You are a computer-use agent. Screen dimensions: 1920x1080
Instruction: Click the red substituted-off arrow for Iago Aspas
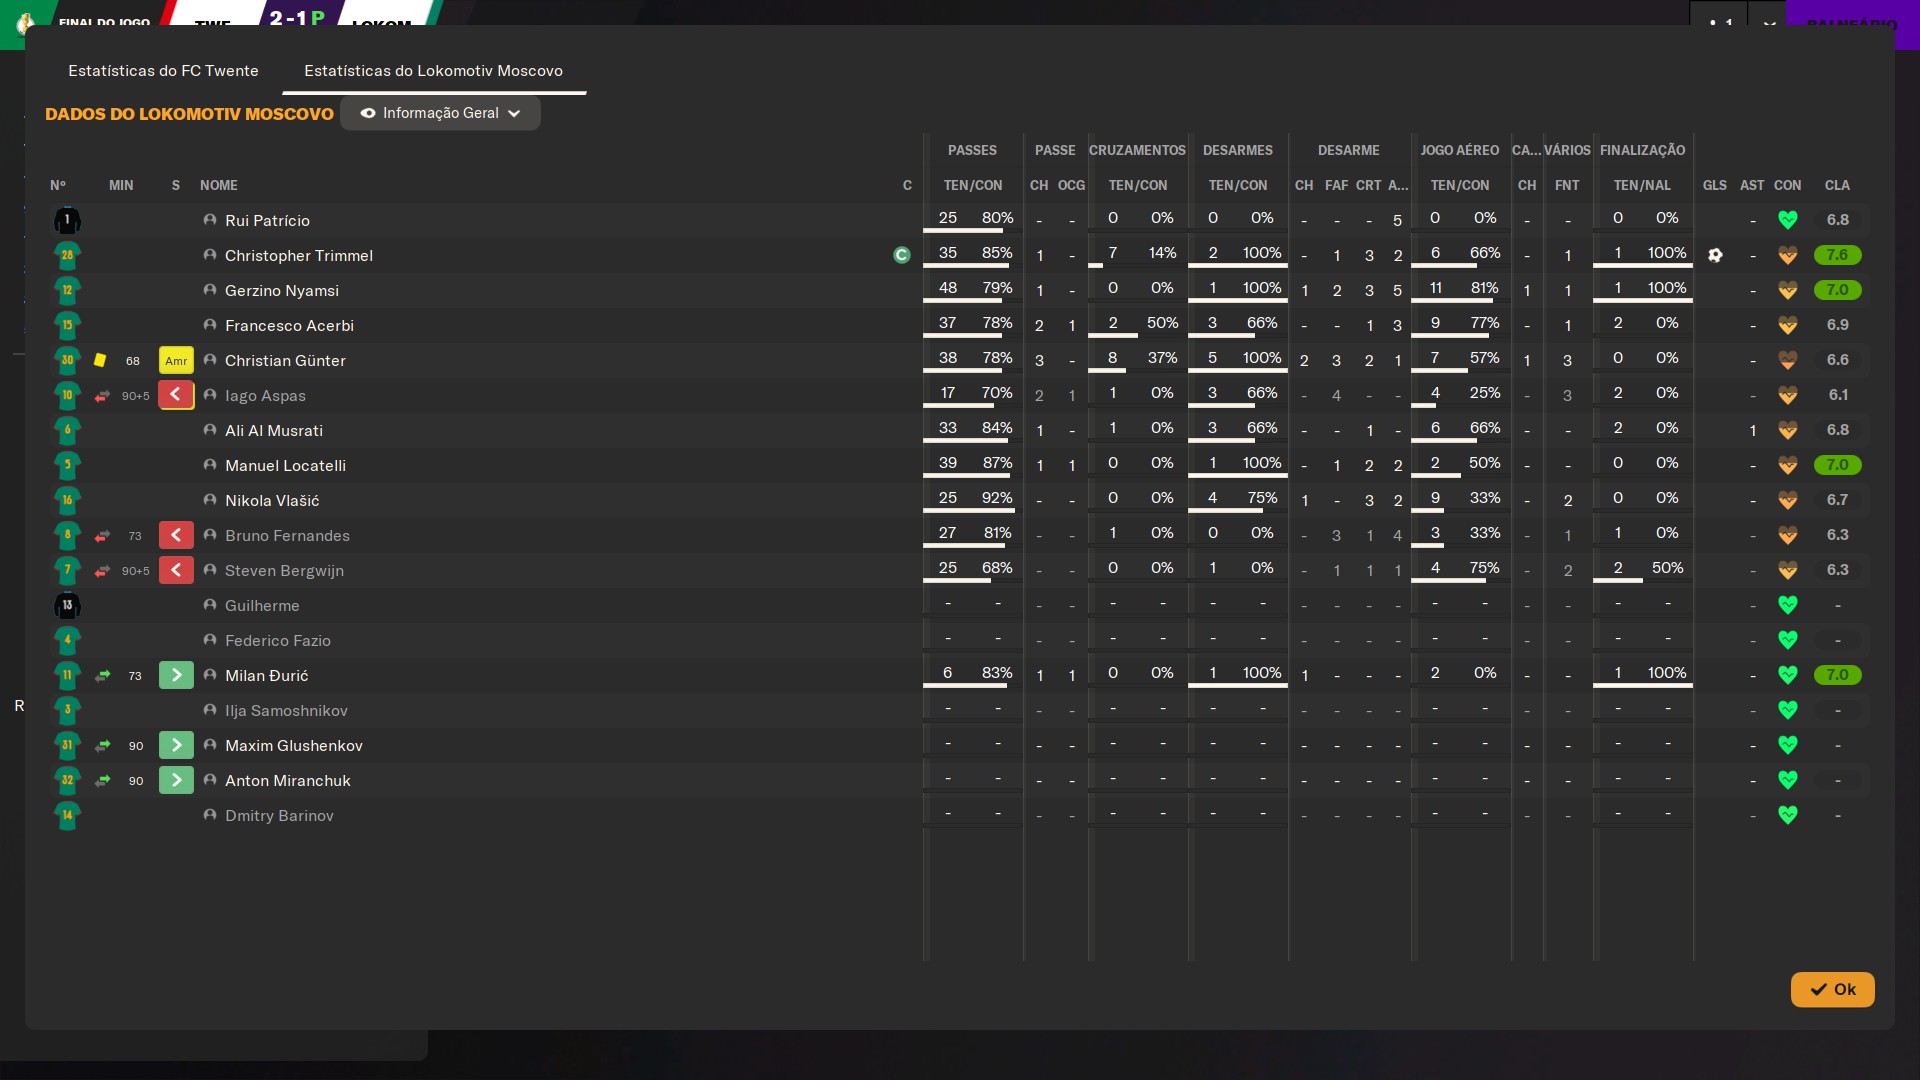click(176, 395)
